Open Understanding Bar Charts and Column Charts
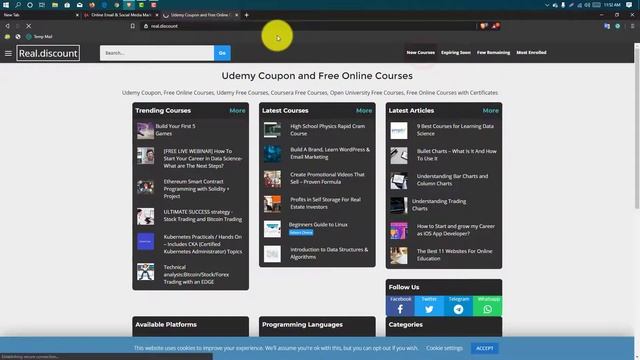 point(452,180)
